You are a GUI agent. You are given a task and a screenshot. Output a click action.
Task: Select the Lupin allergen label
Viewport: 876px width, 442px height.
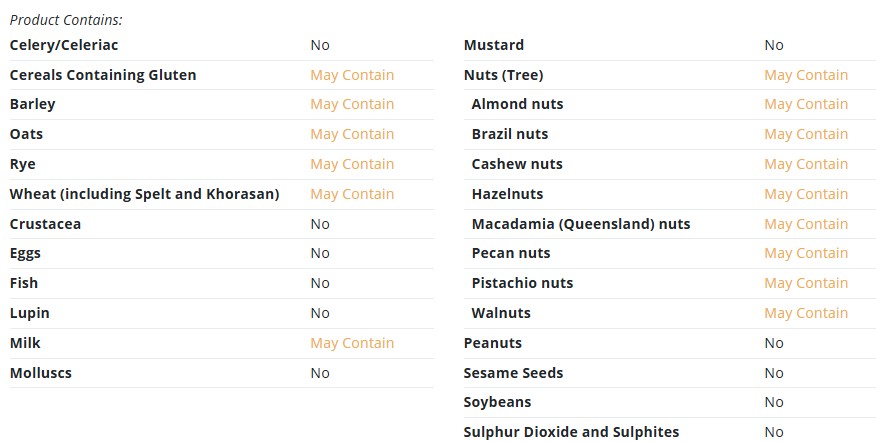(30, 313)
